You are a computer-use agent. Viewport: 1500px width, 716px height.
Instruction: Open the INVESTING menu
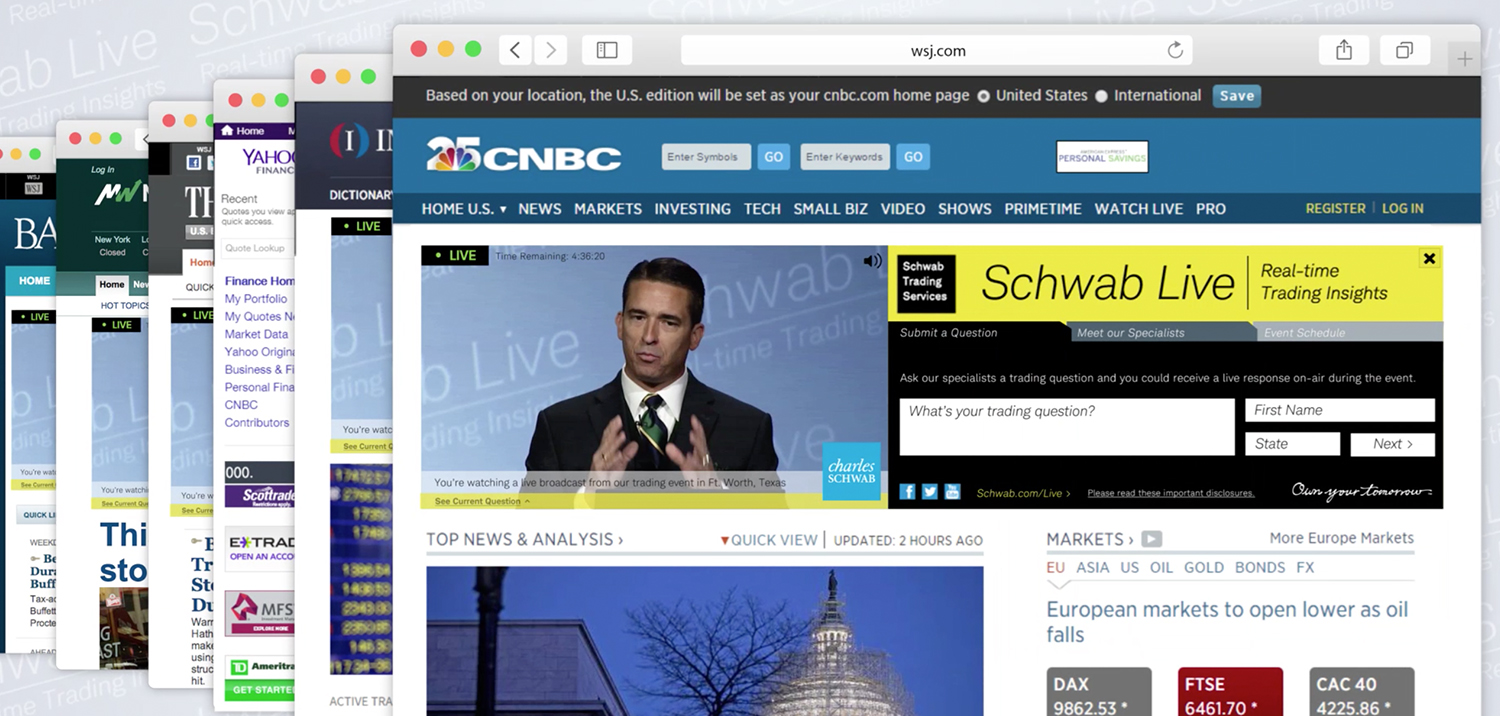point(693,209)
